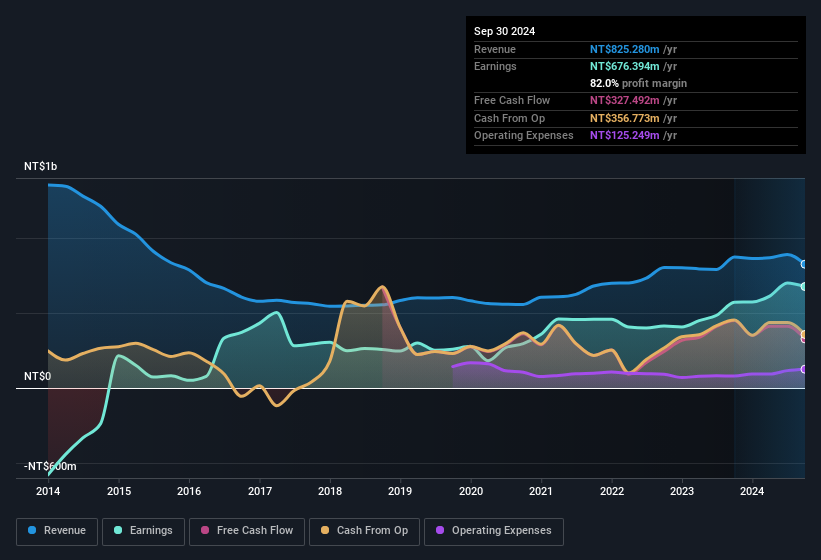Click the NT$356.773m cash from op value
Screen dimensions: 821x560
(x=624, y=118)
